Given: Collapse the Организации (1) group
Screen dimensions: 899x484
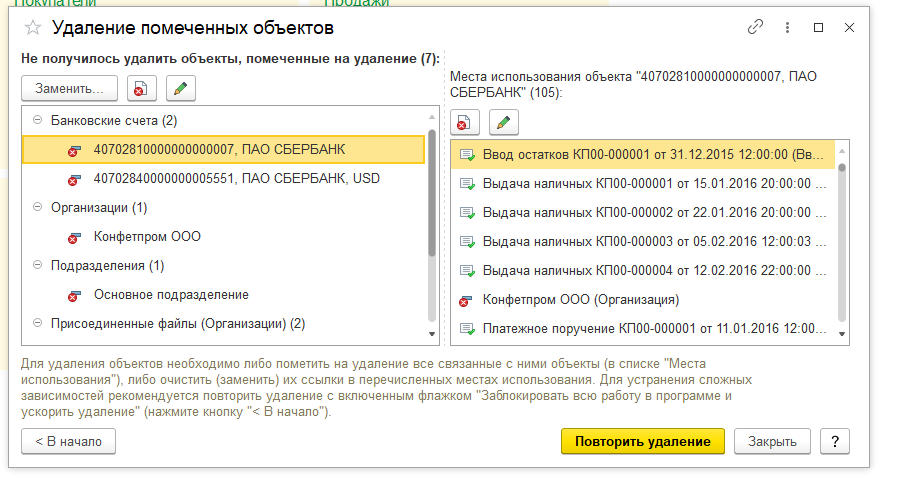Looking at the screenshot, I should 38,207.
